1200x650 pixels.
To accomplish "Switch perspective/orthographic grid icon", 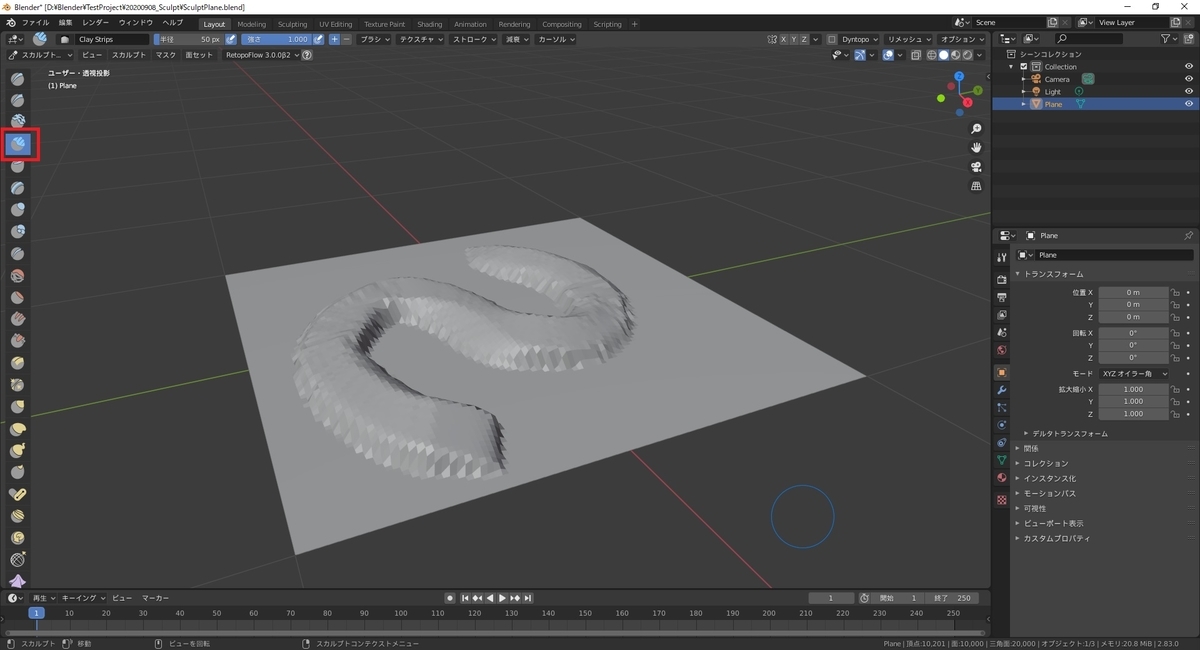I will tap(976, 186).
